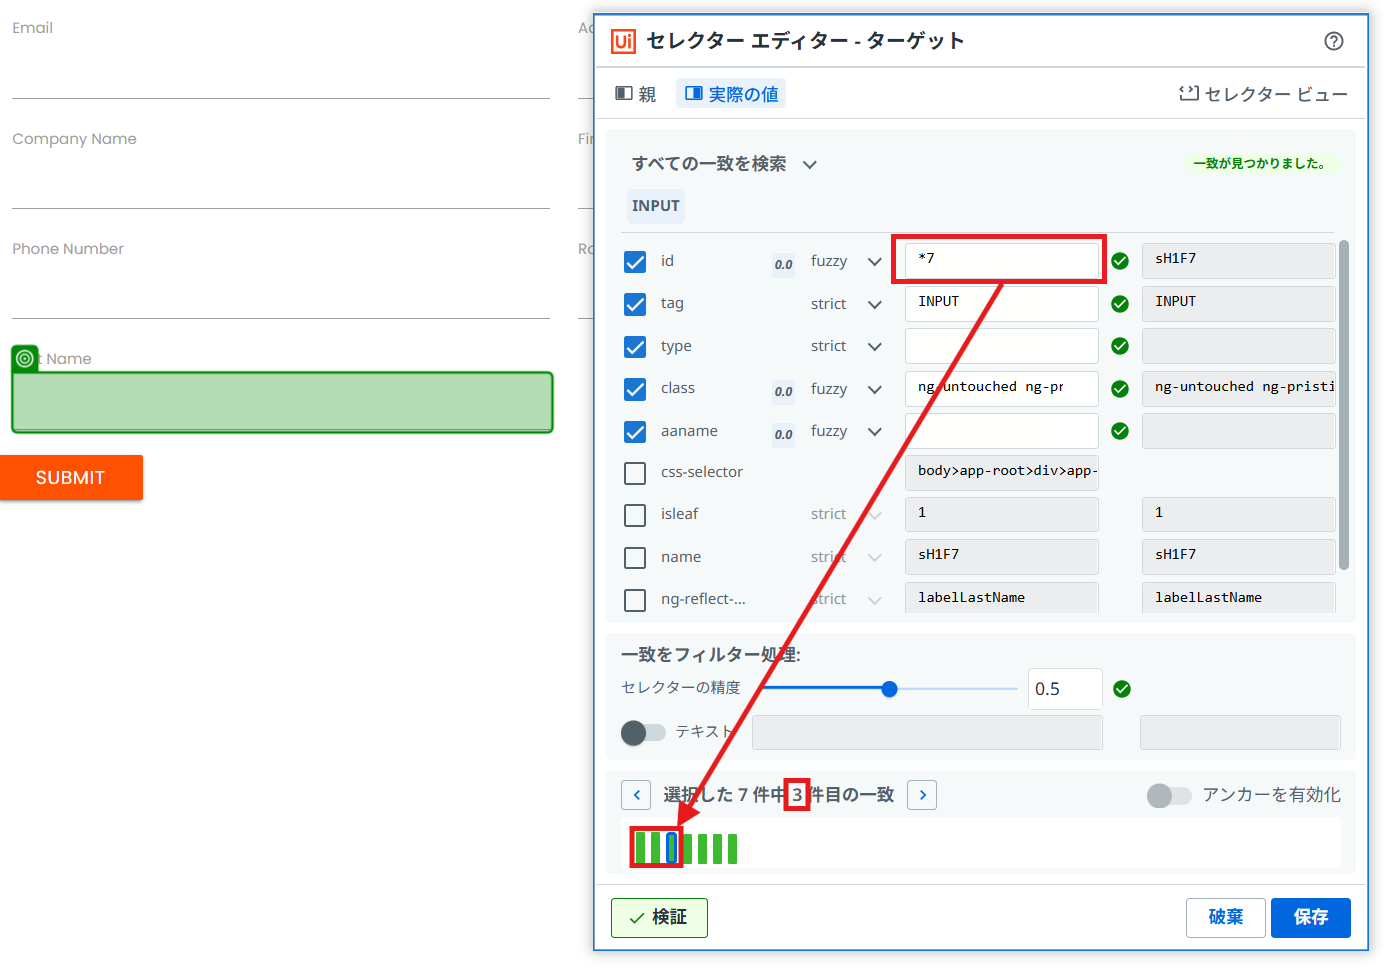Click the attribute list vertical scrollbar
Viewport: 1392px width, 973px height.
(x=1344, y=405)
